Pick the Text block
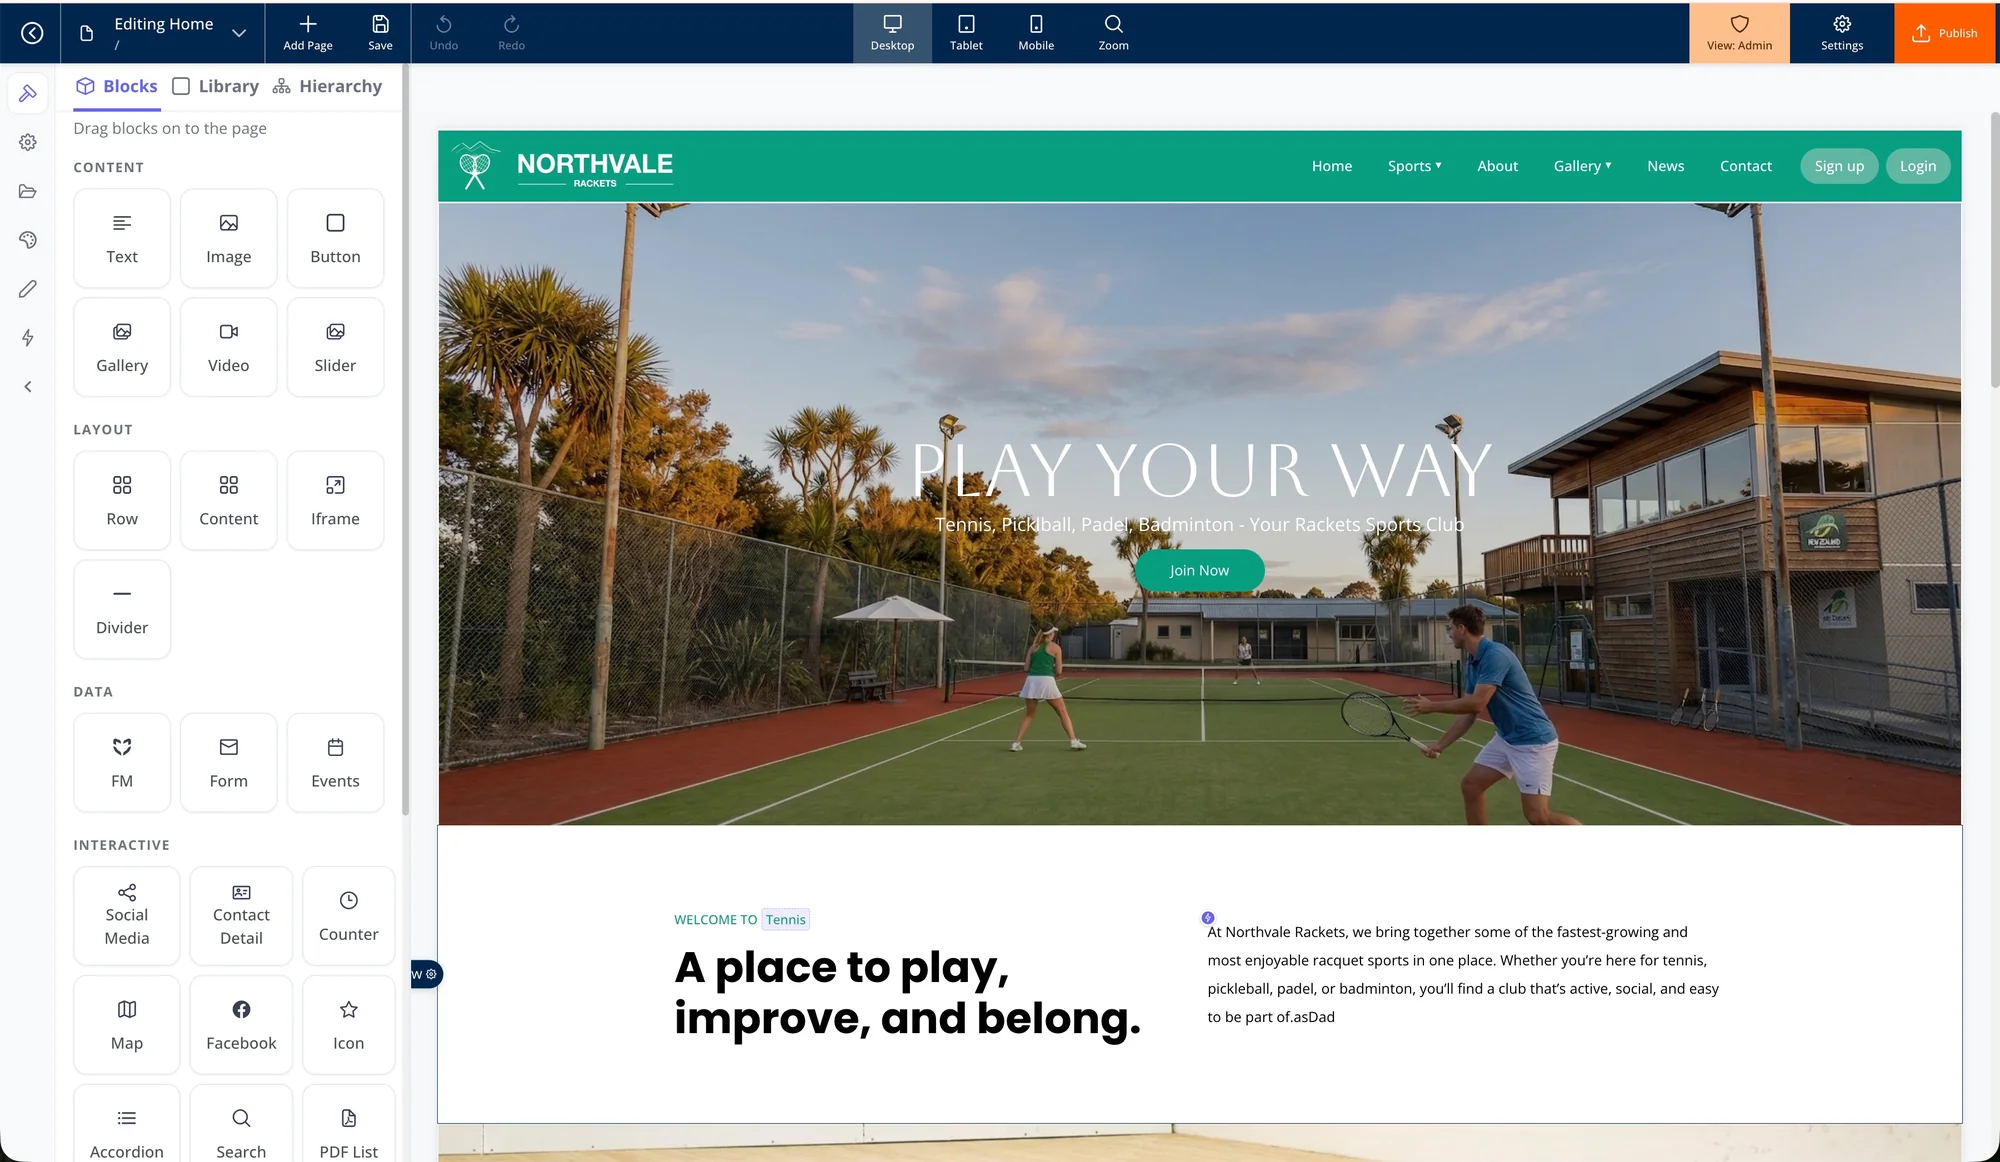 coord(122,238)
